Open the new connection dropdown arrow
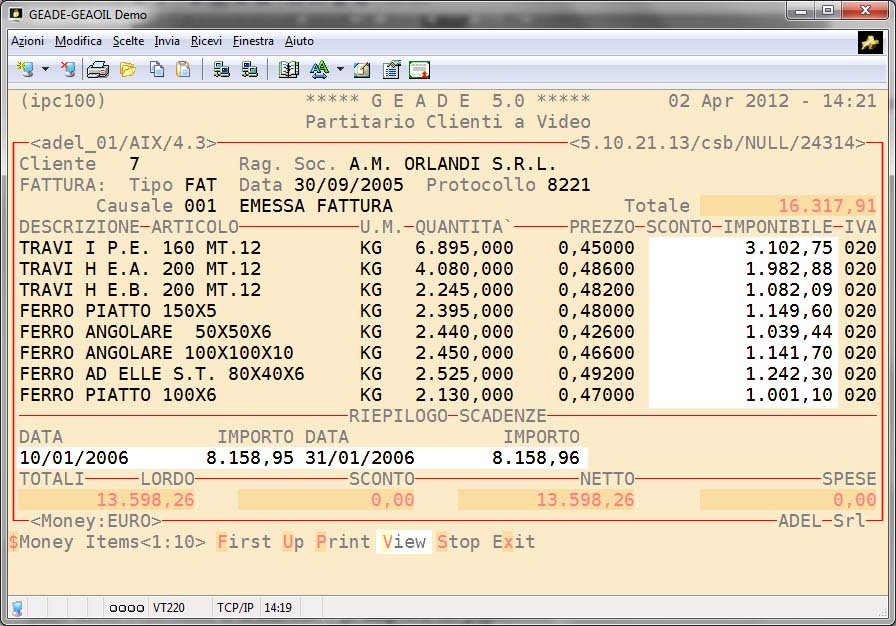The width and height of the screenshot is (896, 626). point(46,70)
